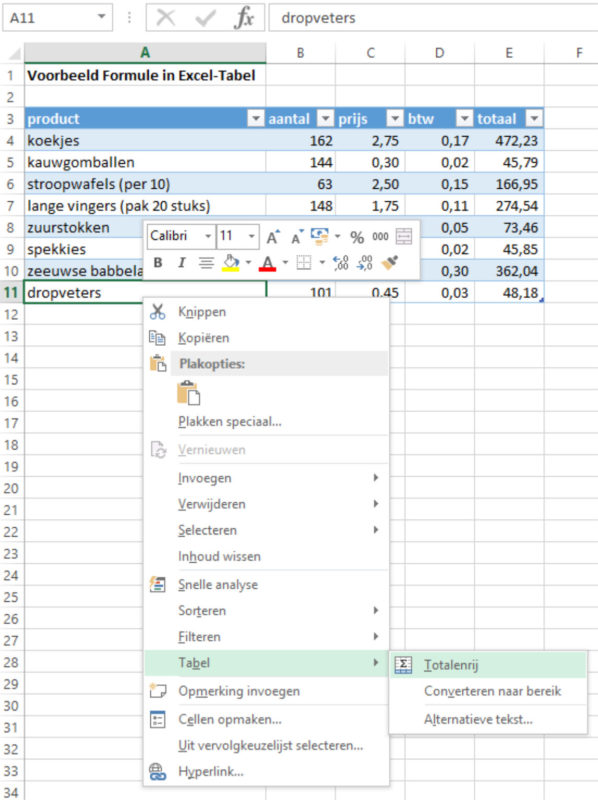This screenshot has width=598, height=800.
Task: Click cell containing kauwgomballen
Action: [x=145, y=162]
